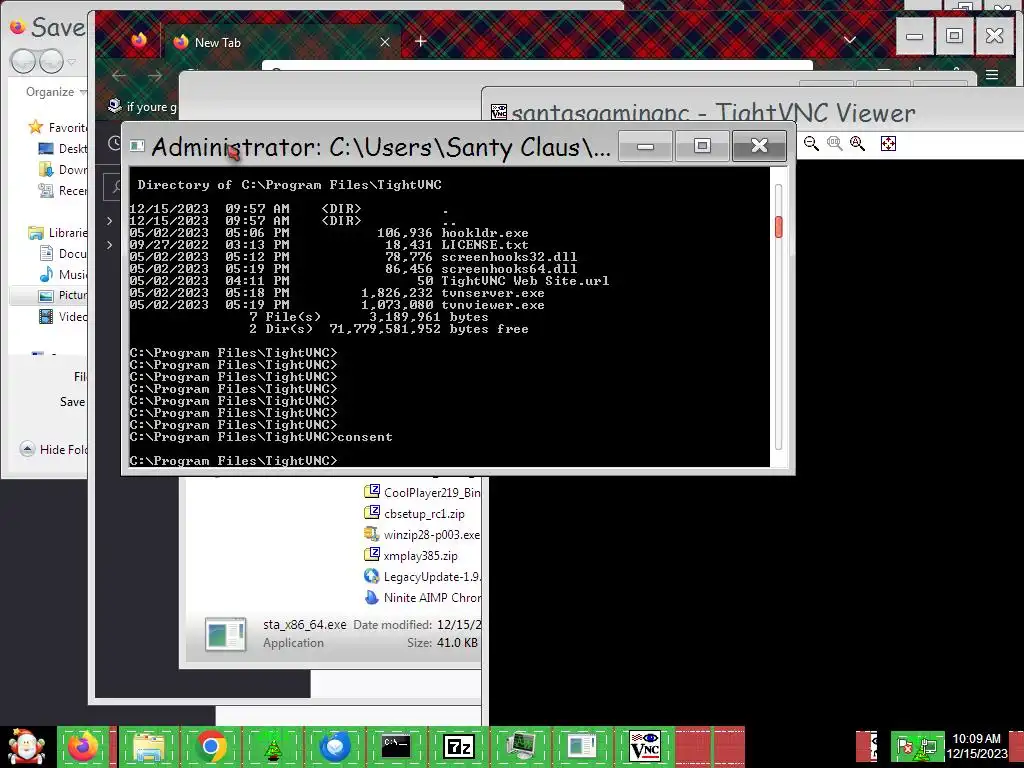Expand second sidebar chevron in Firefox window

click(109, 245)
